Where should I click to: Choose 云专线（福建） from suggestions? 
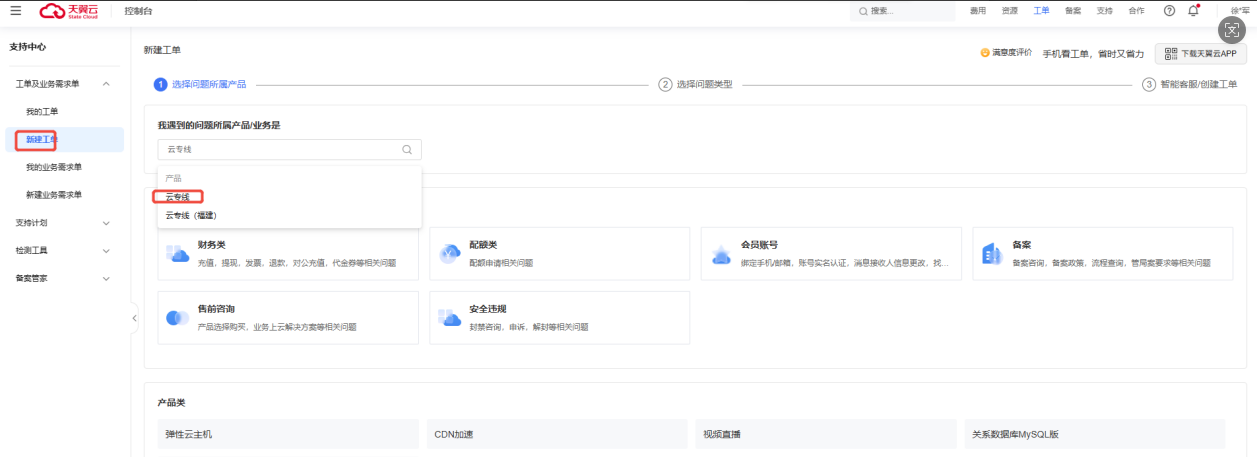click(191, 215)
